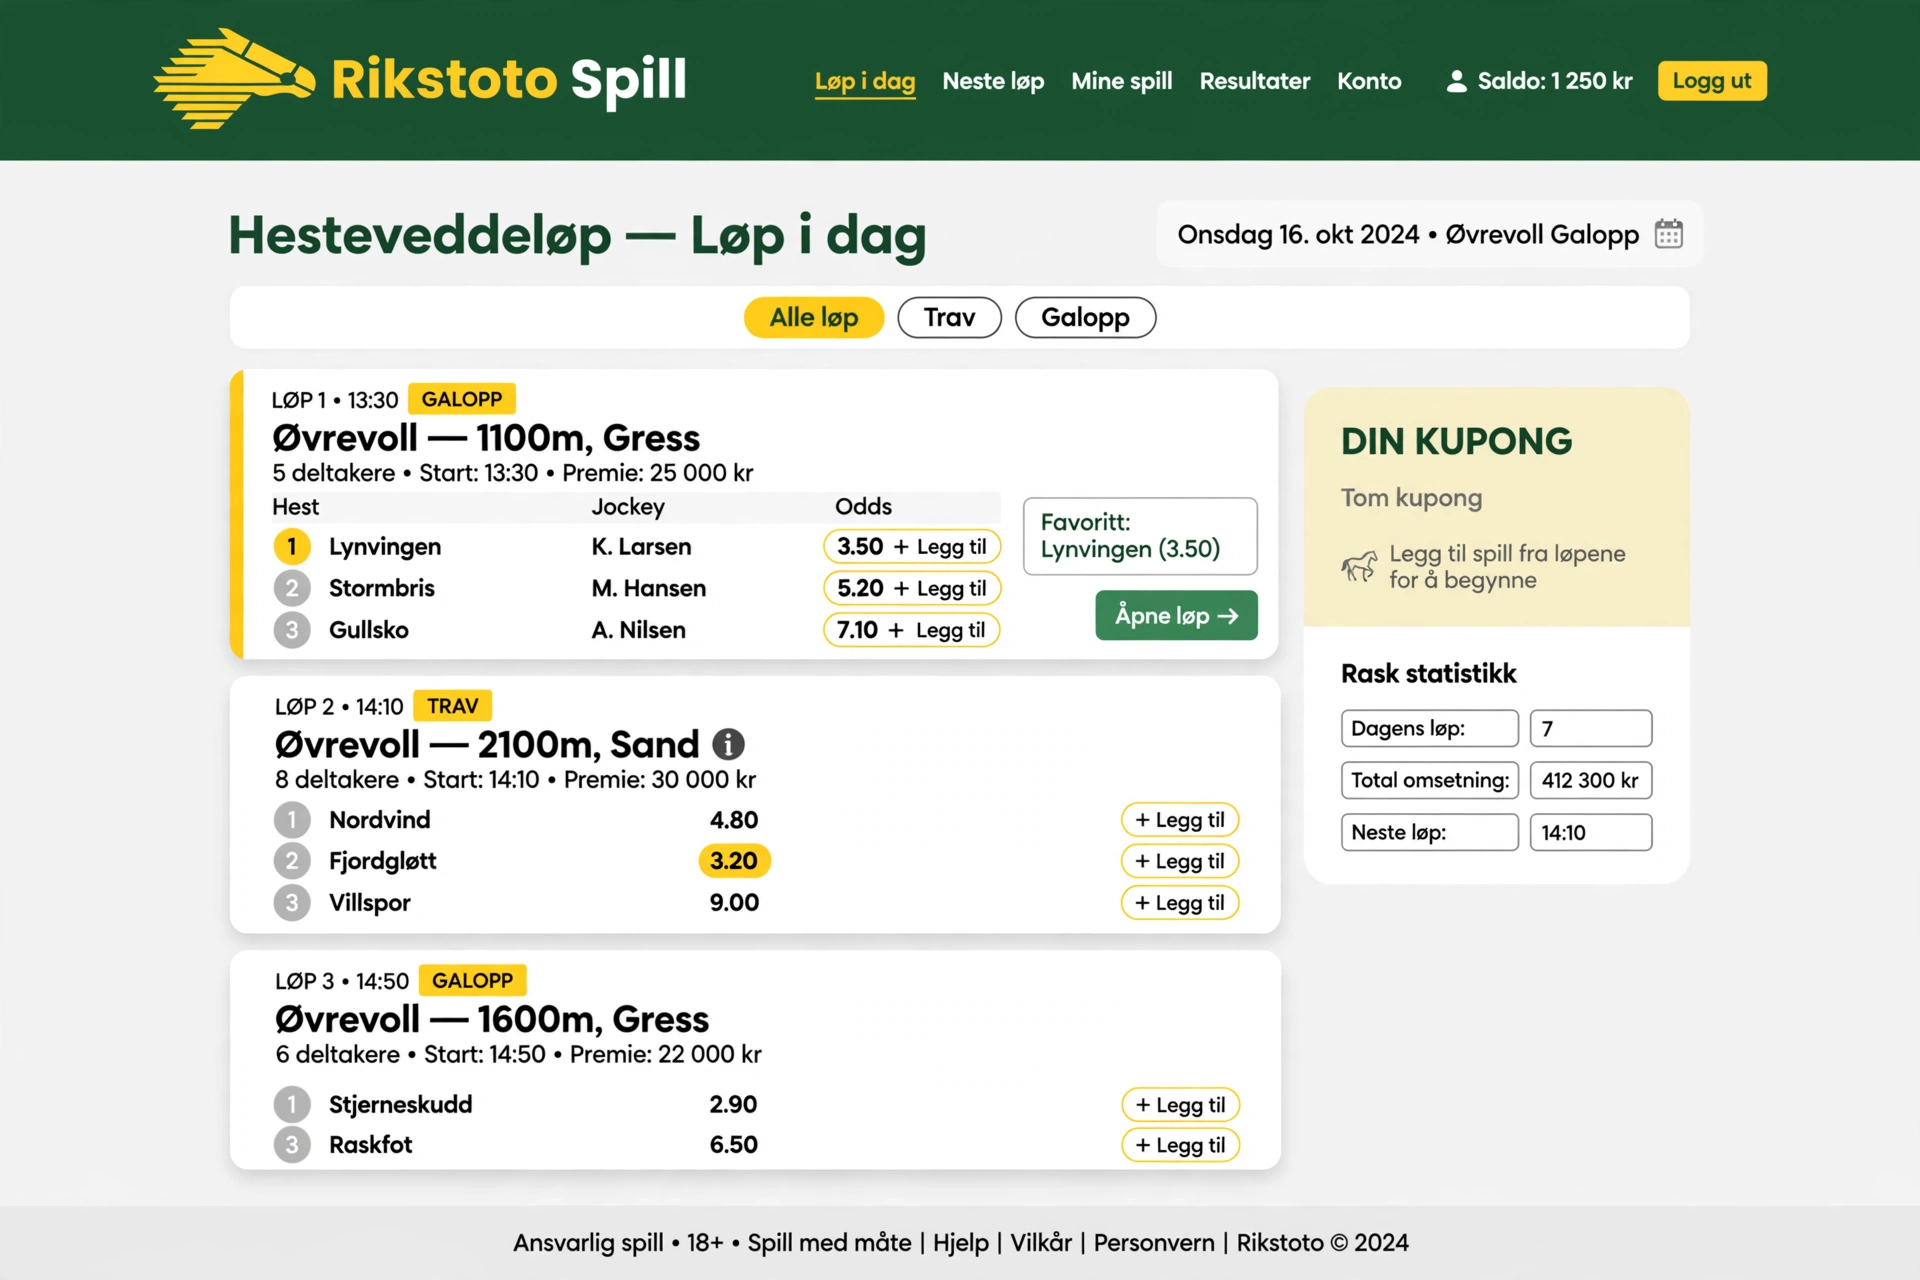Click the Onsdag 16. okt 2024 date selector
The image size is (1920, 1280).
click(x=1430, y=234)
